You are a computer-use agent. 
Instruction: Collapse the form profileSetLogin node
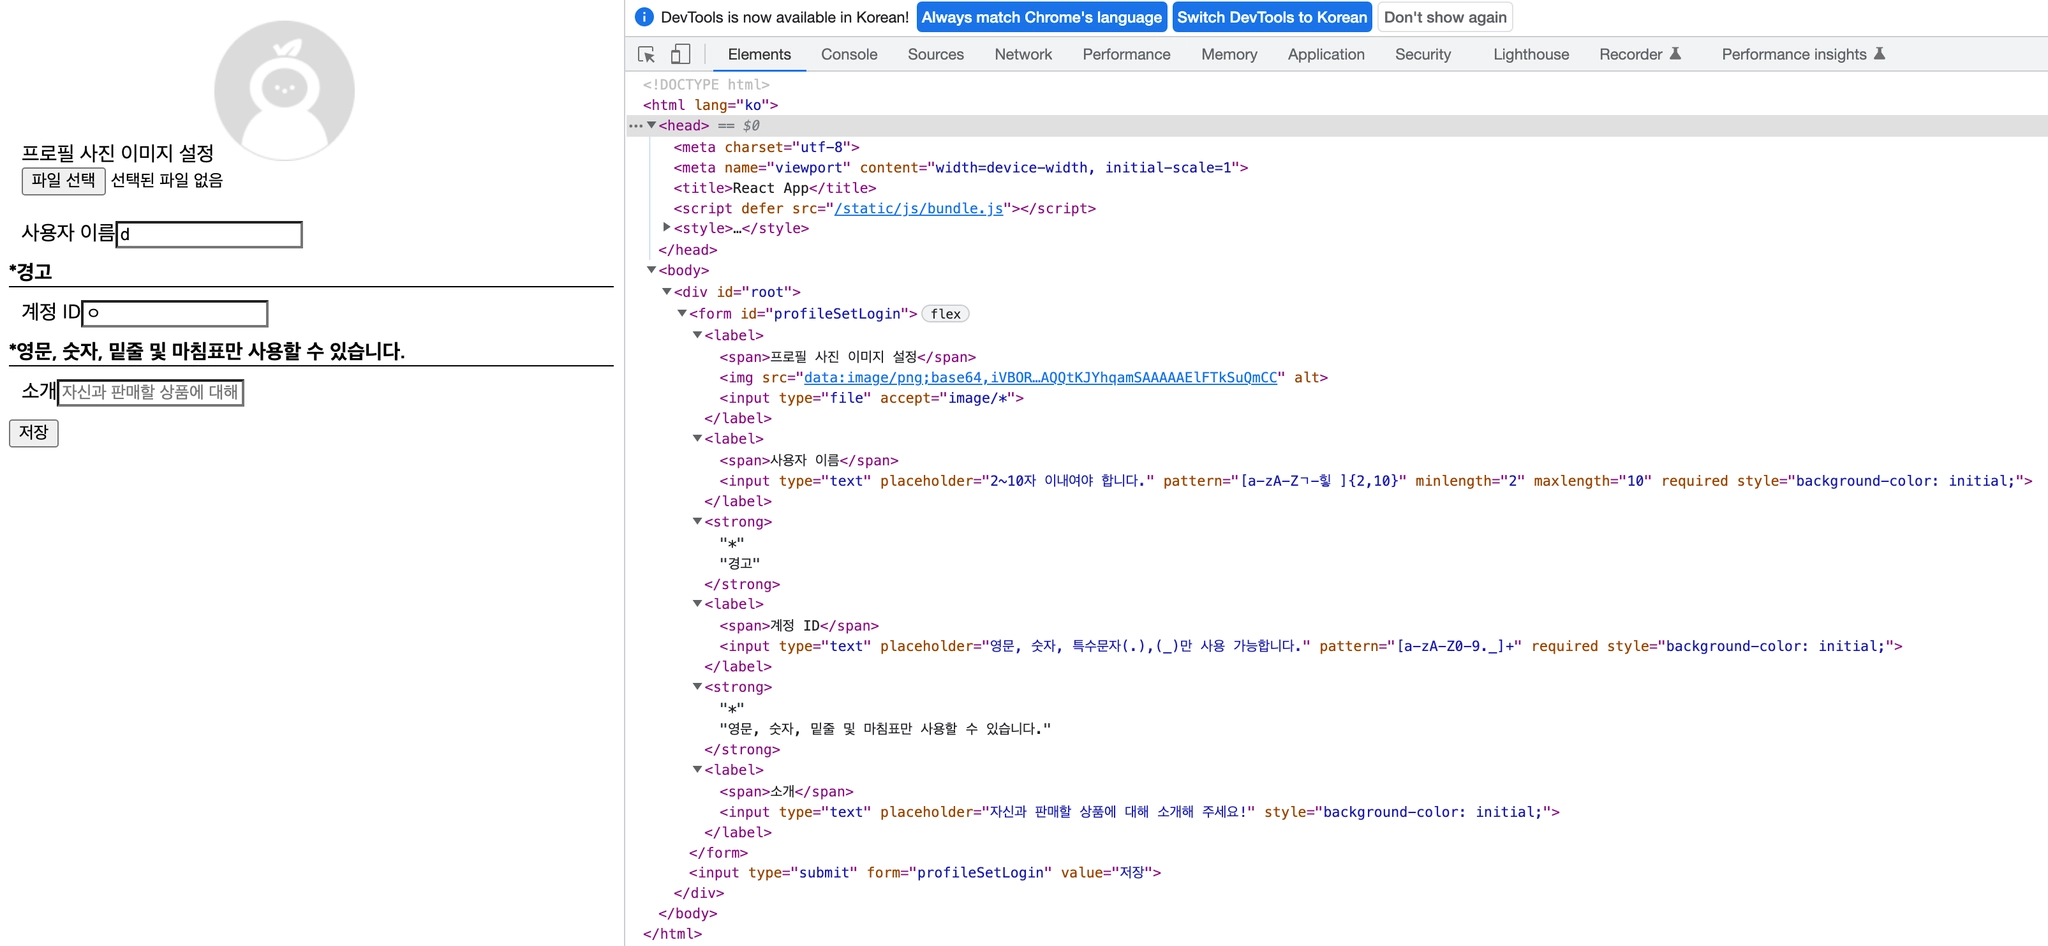click(x=683, y=314)
